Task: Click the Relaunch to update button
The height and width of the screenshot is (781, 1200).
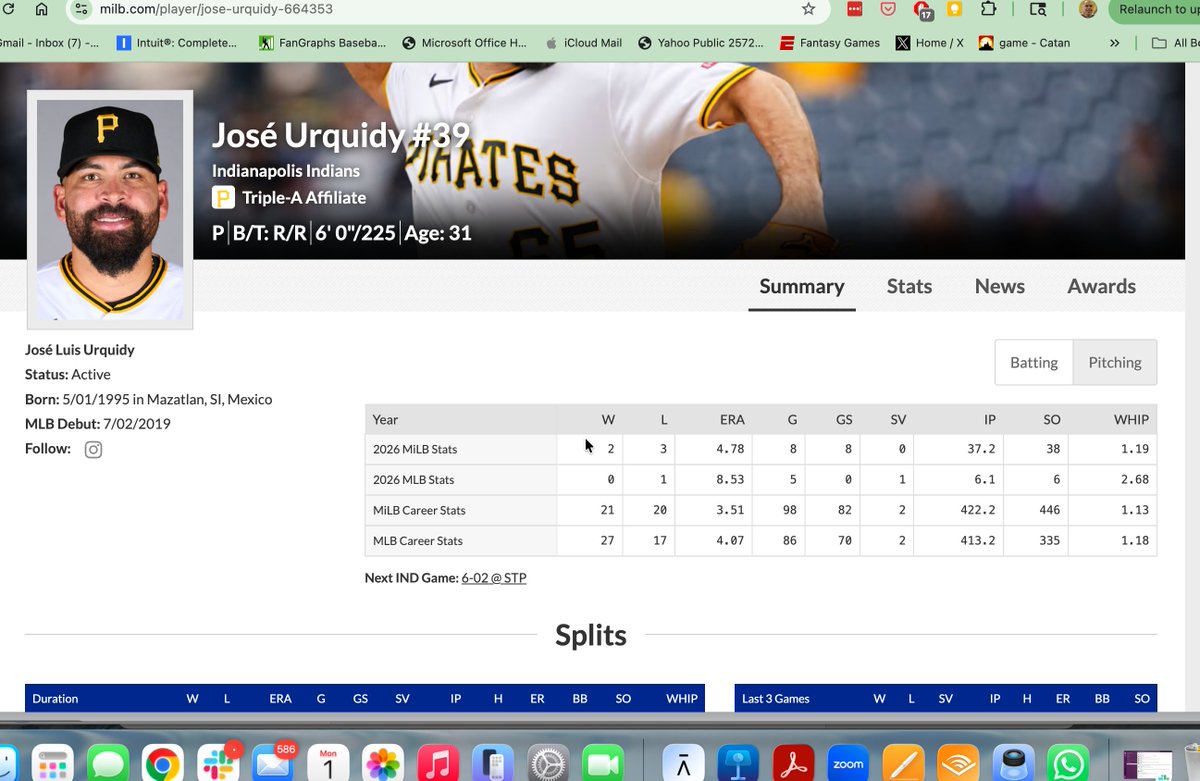Action: [1157, 9]
